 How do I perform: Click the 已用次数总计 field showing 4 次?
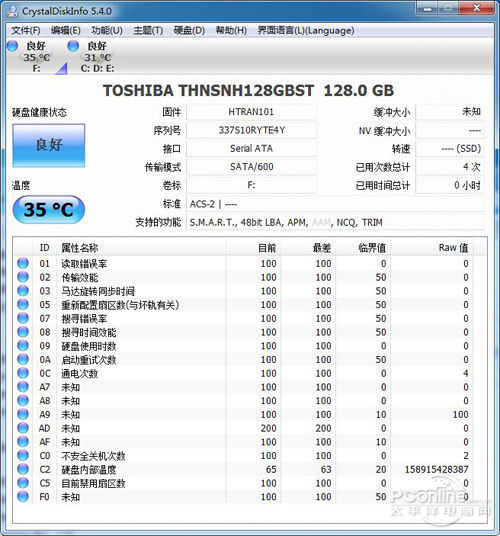[450, 167]
